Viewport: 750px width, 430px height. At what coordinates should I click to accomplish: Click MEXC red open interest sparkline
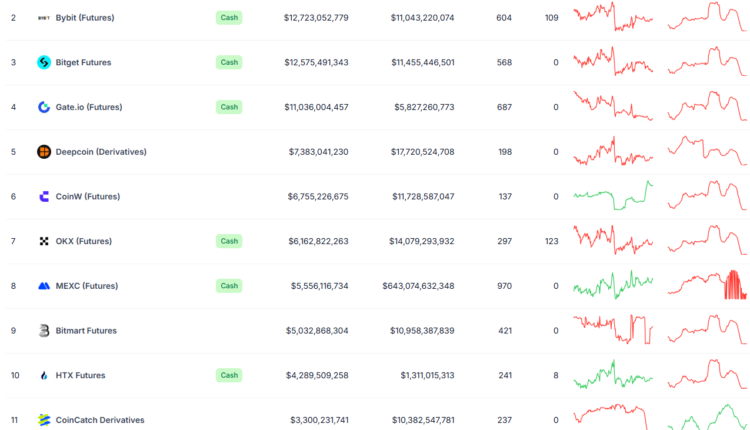(707, 285)
